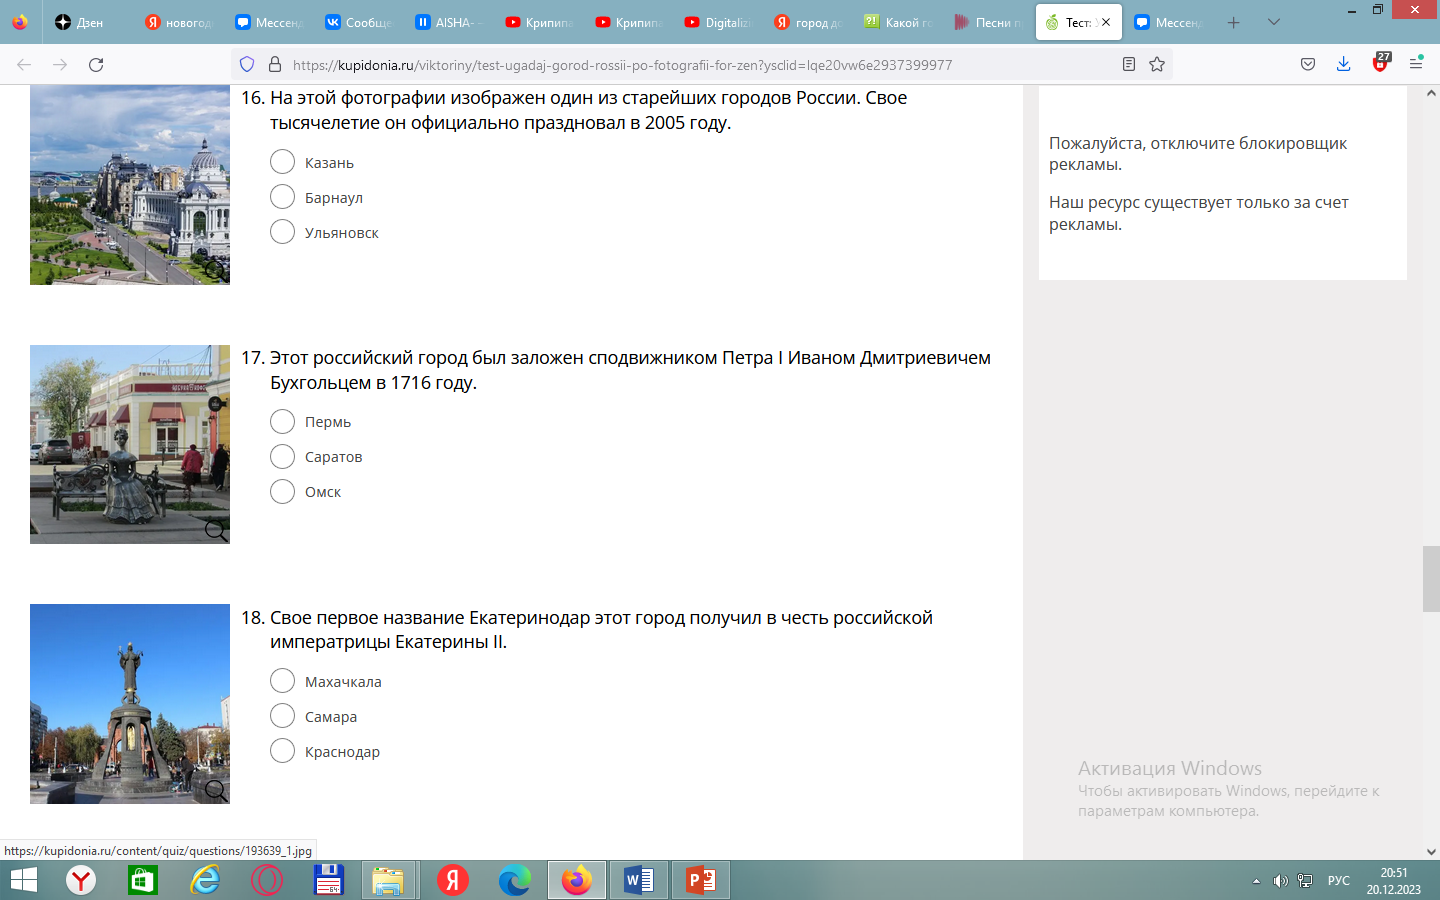Screen dimensions: 1440x900
Task: Toggle reader view icon in address bar
Action: pyautogui.click(x=1129, y=65)
